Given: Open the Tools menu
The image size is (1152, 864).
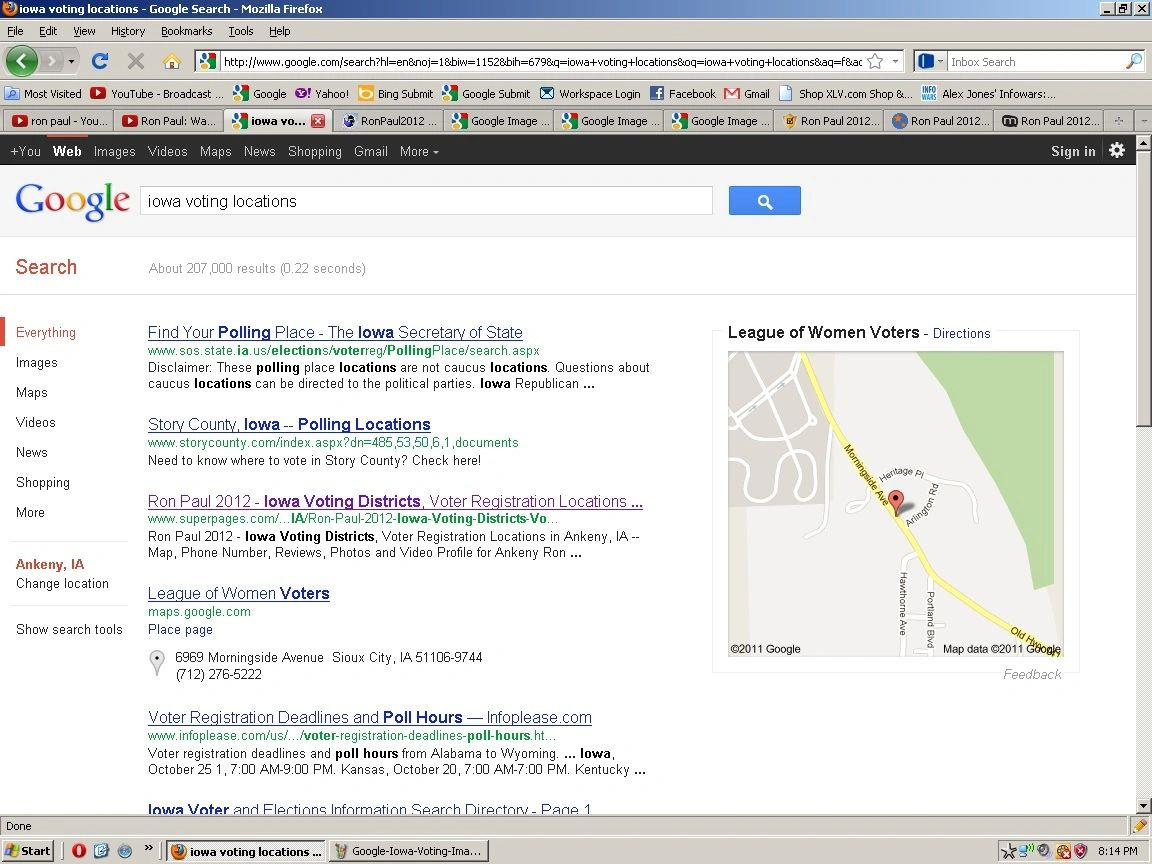Looking at the screenshot, I should point(240,31).
